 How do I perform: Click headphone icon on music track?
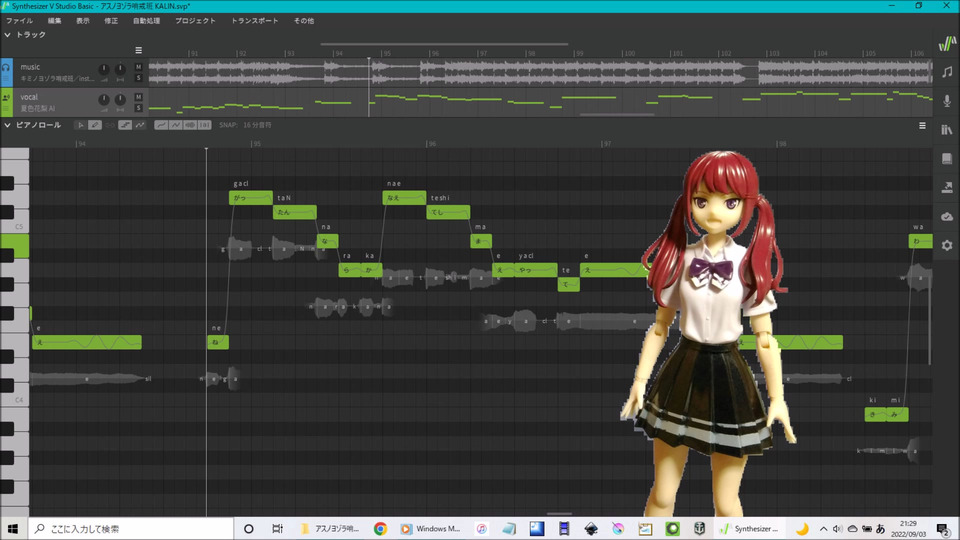pos(6,67)
